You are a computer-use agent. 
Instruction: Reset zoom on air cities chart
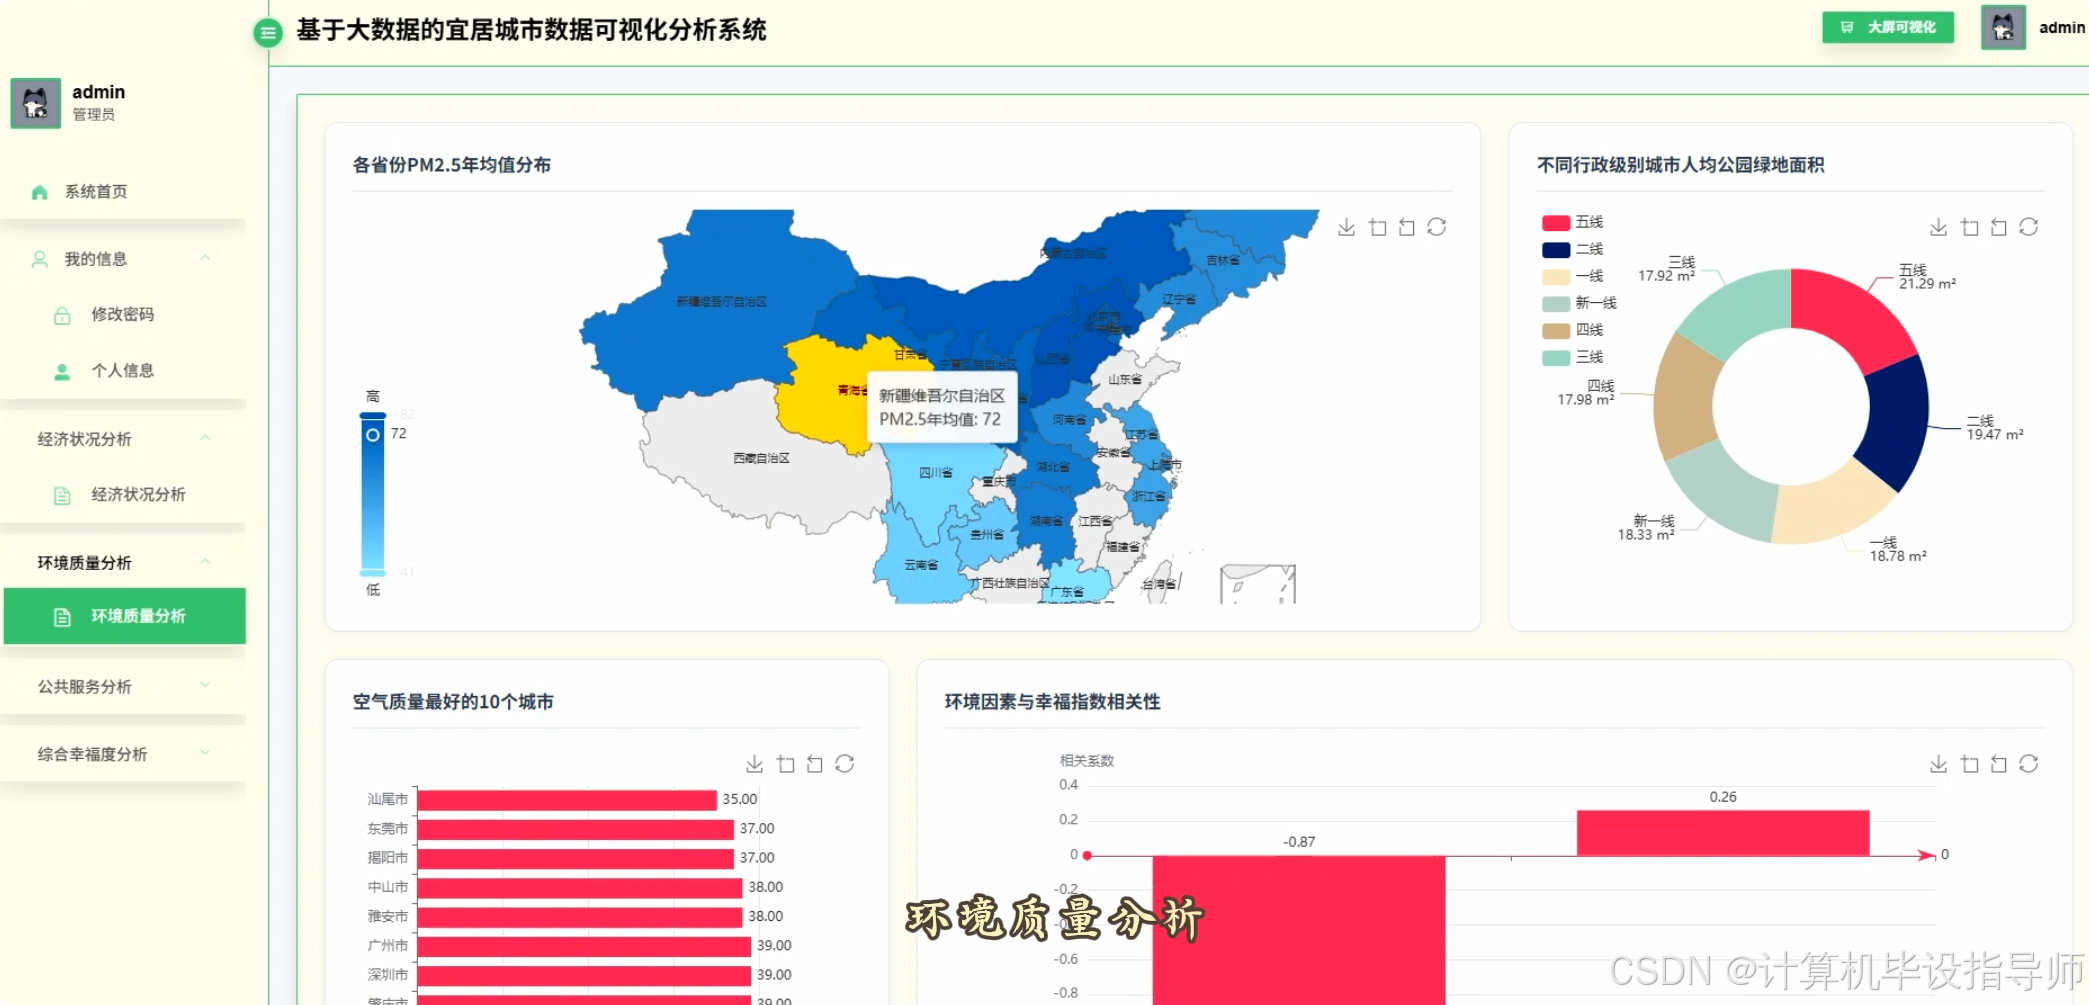814,764
